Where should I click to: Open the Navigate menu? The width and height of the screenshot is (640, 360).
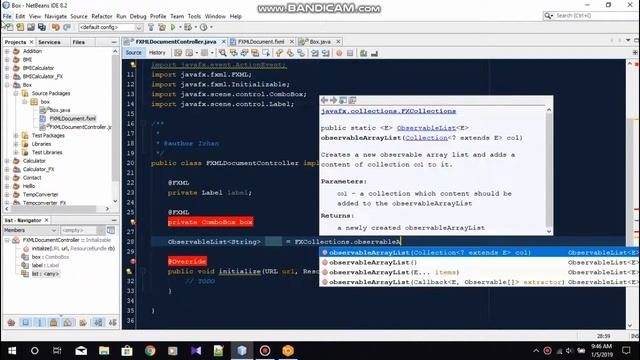tap(56, 16)
